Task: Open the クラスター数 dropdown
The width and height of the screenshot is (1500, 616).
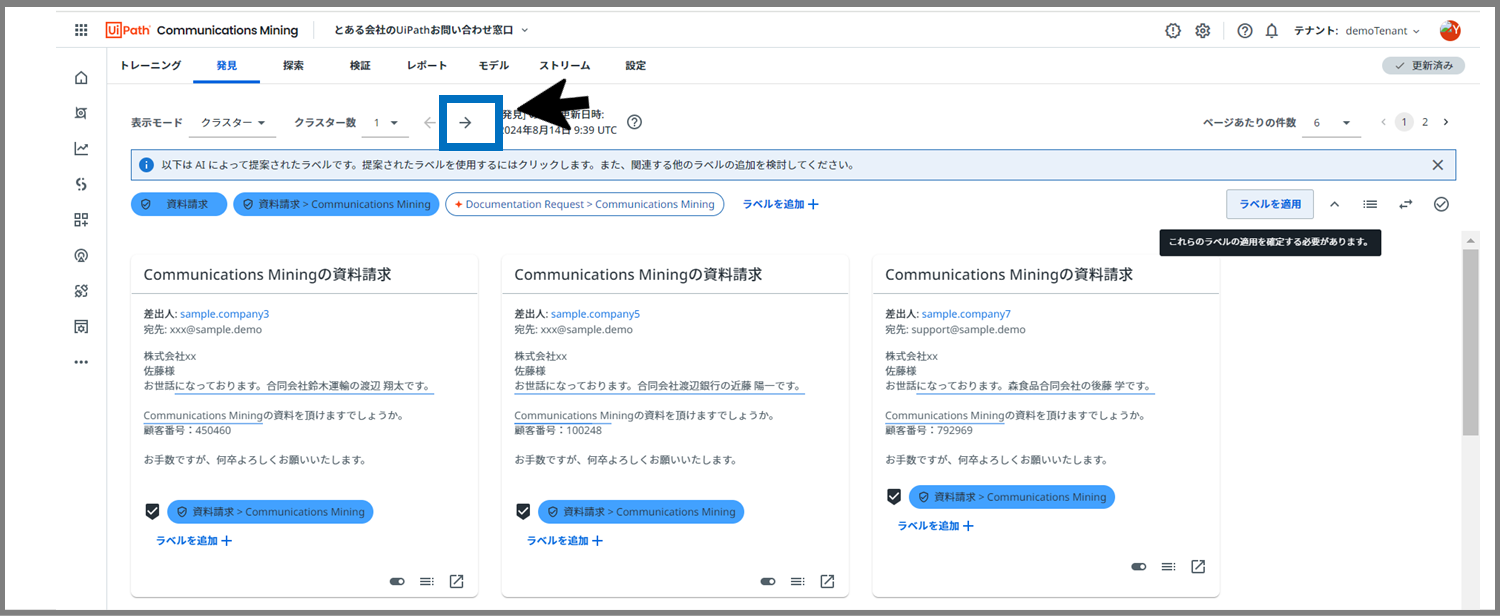Action: (x=387, y=123)
